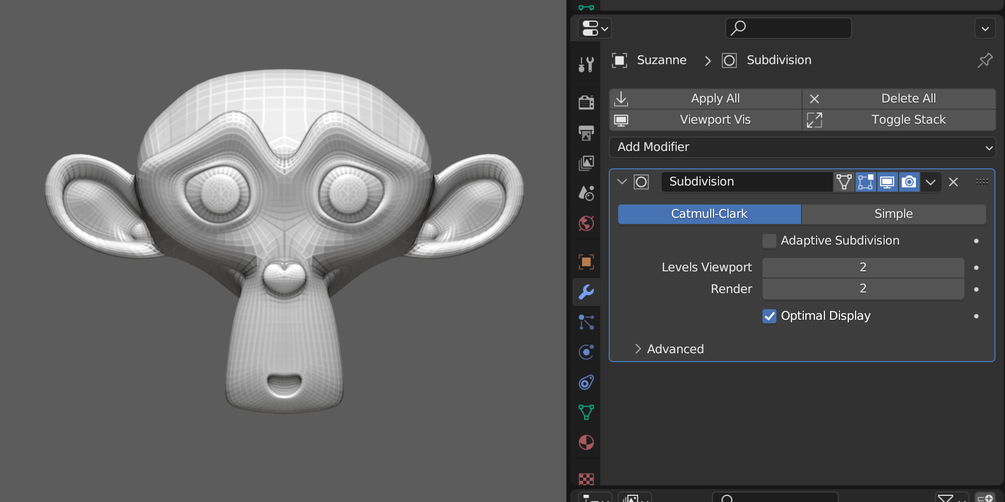This screenshot has height=502, width=1005.
Task: Click the Levels Viewport value field
Action: [x=863, y=267]
